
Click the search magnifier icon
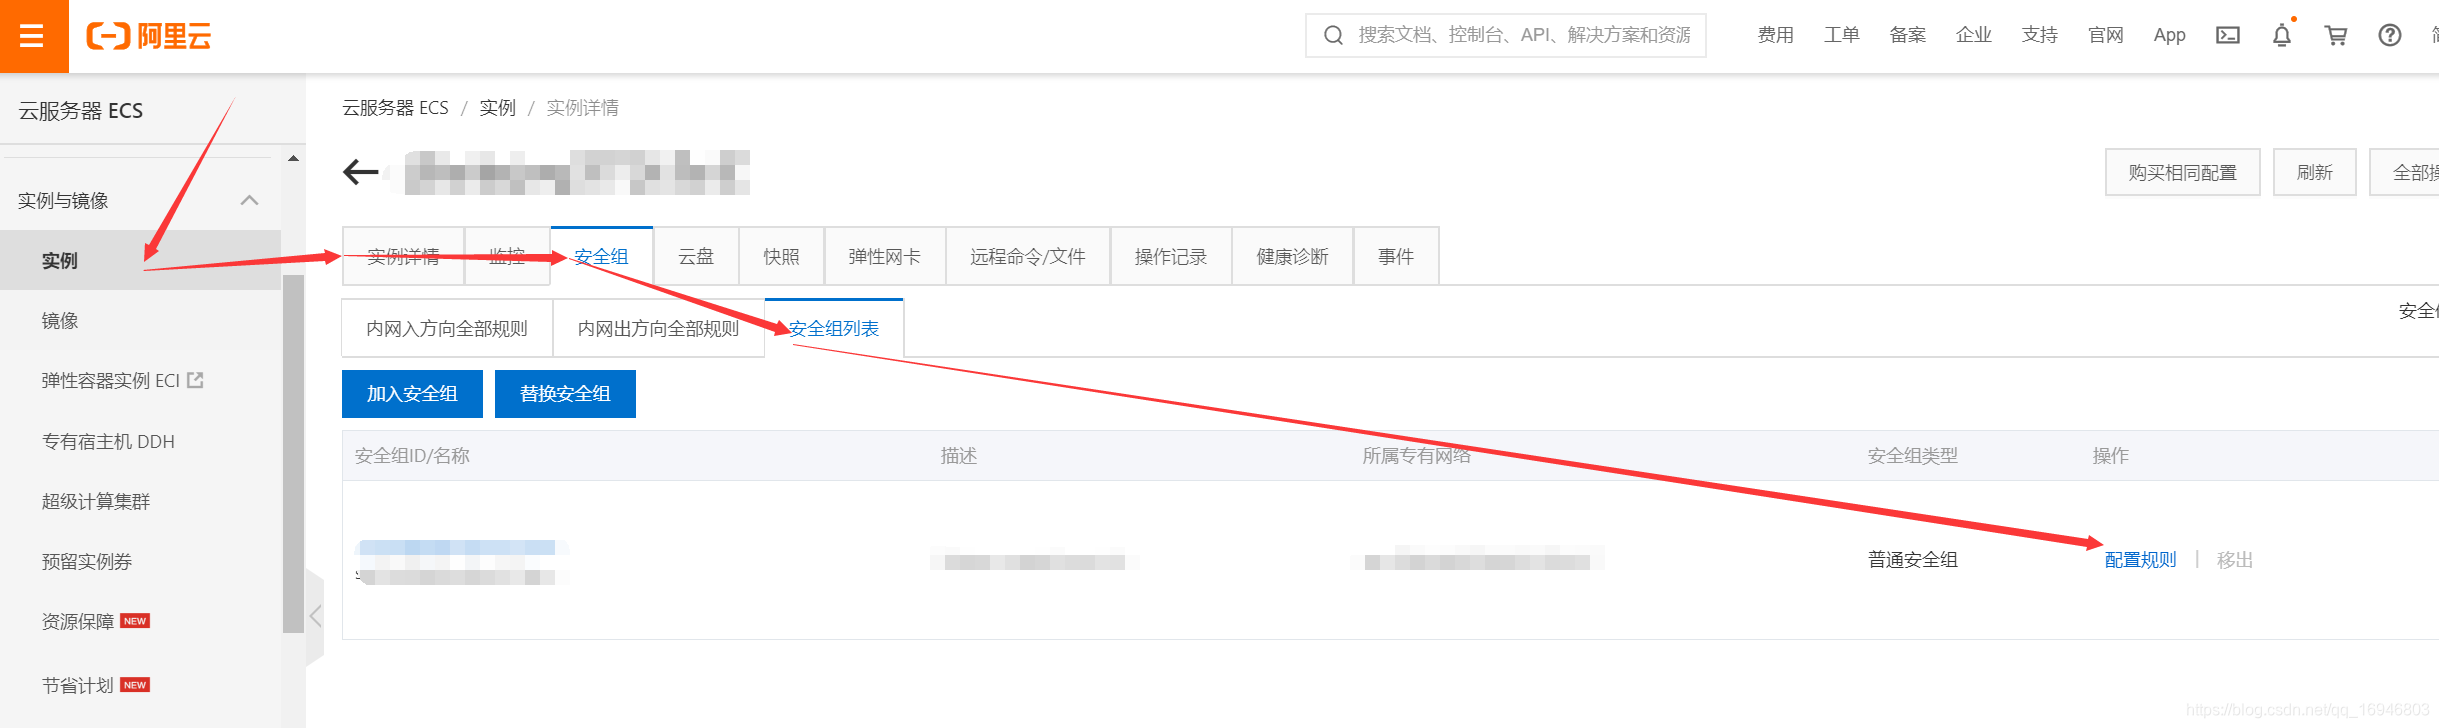click(1333, 36)
